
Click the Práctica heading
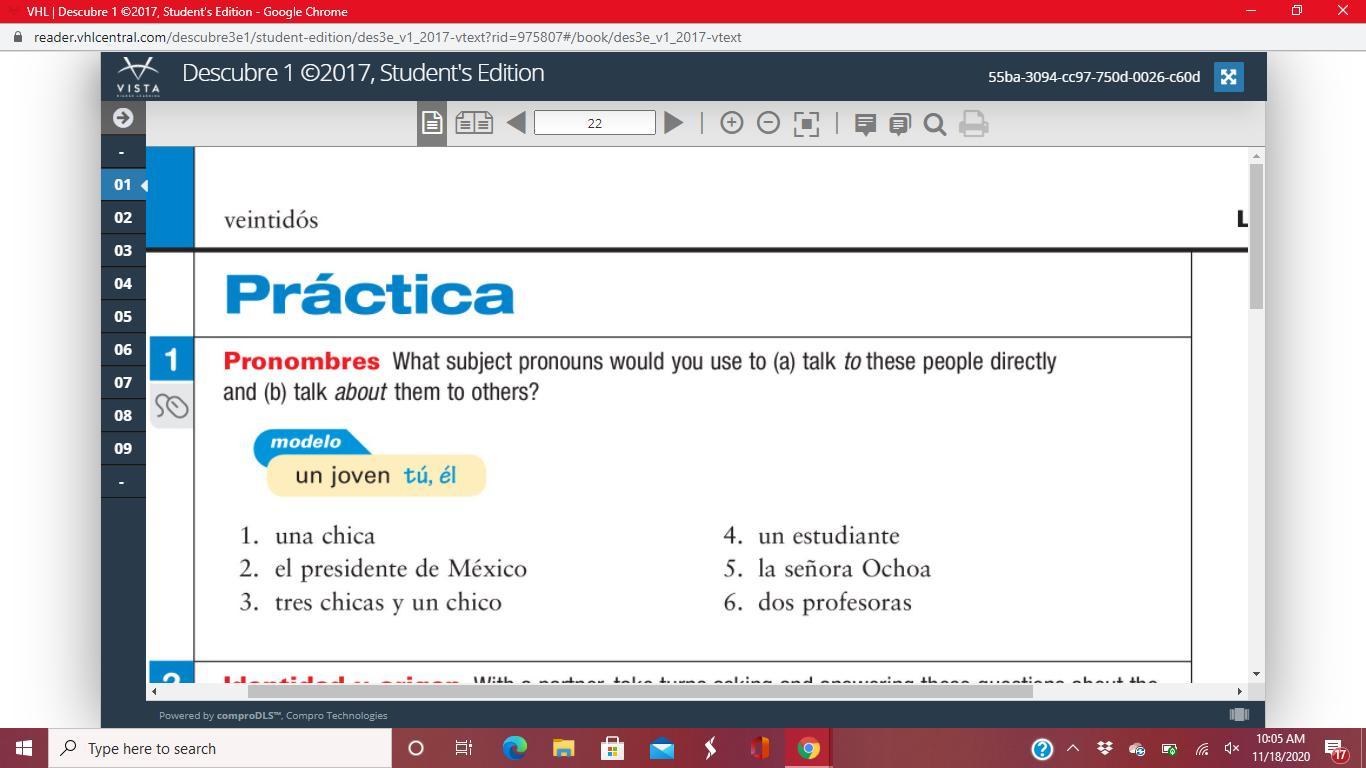[369, 294]
